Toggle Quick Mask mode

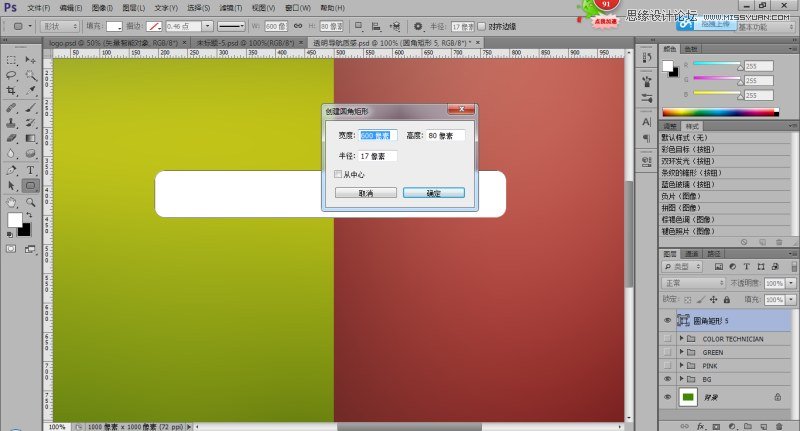tap(11, 249)
